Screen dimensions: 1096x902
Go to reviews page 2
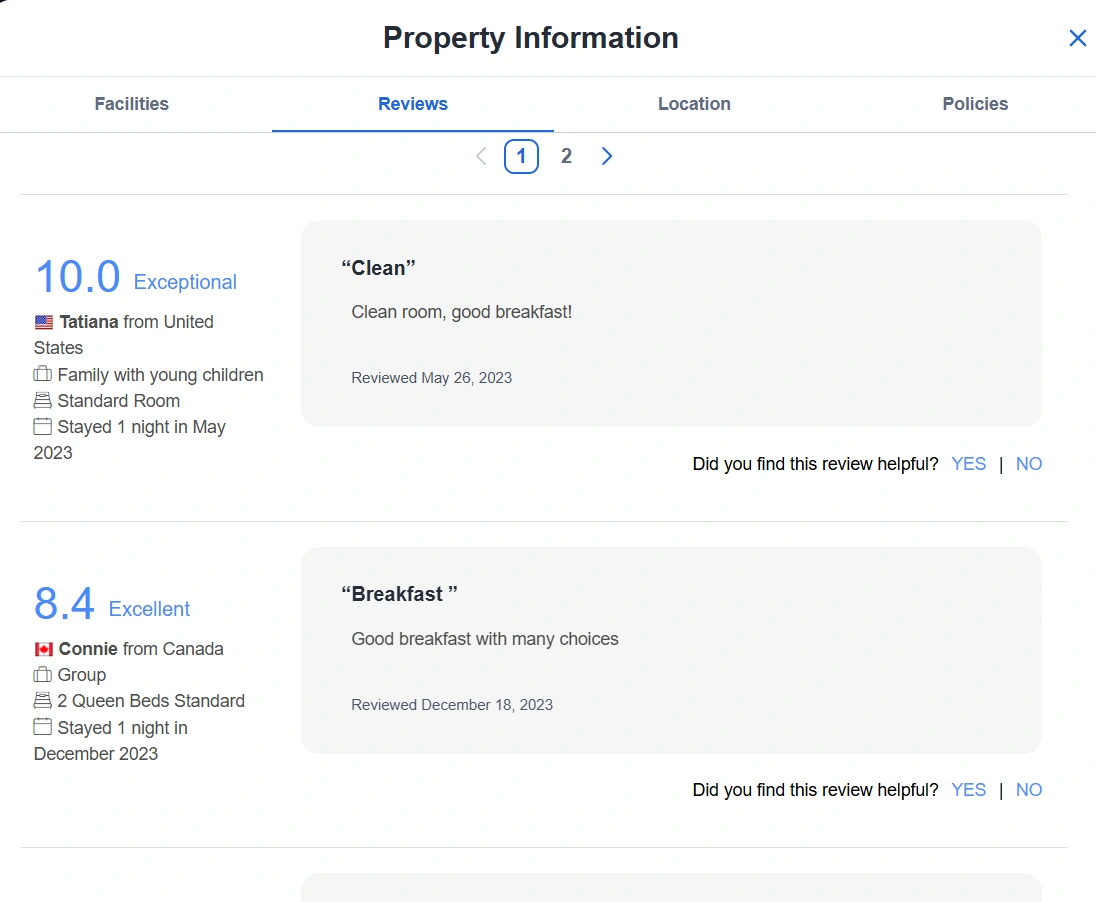[566, 156]
